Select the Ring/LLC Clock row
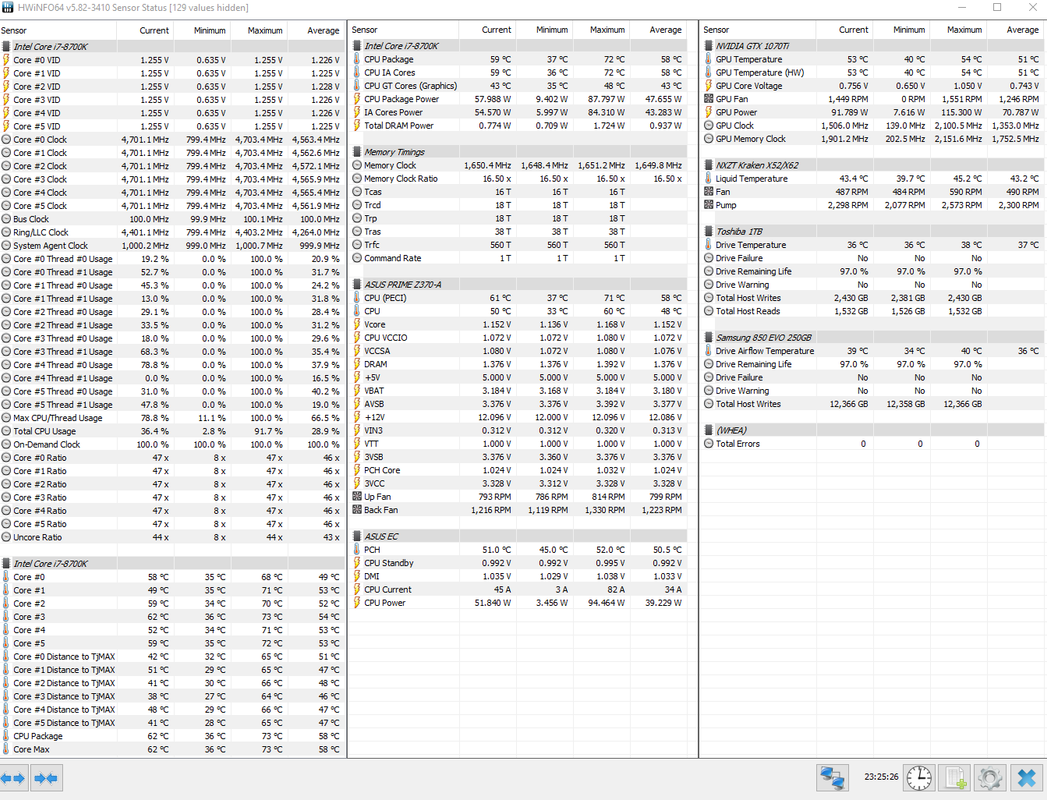This screenshot has height=800, width=1047. 172,232
